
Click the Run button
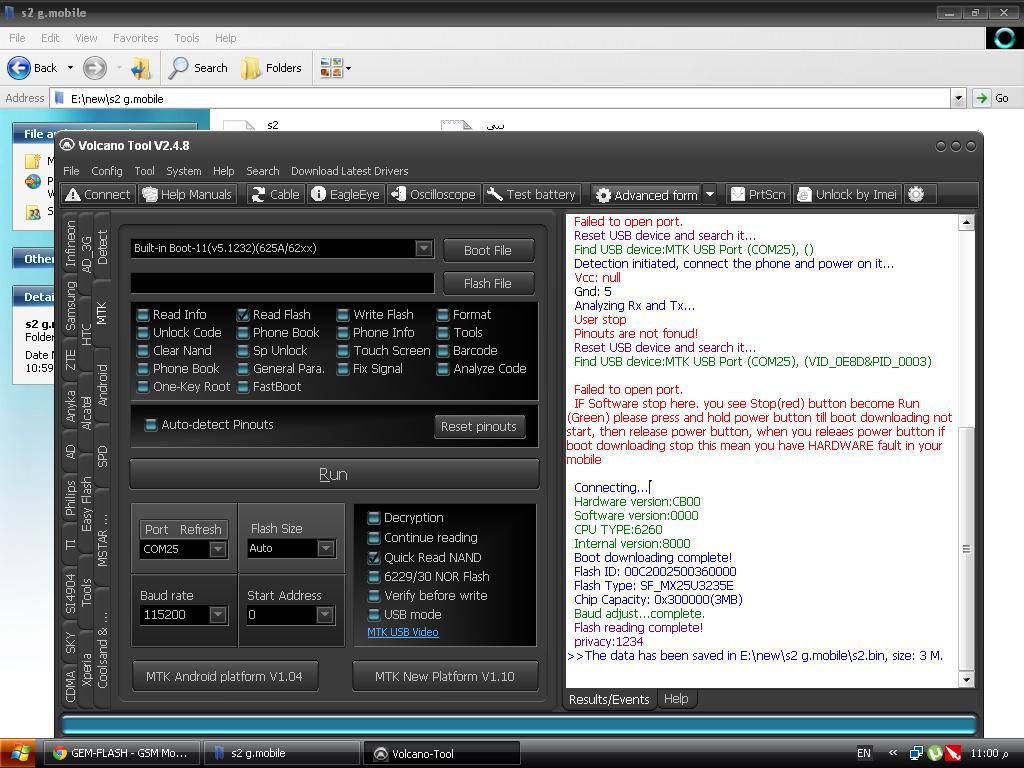[x=334, y=474]
